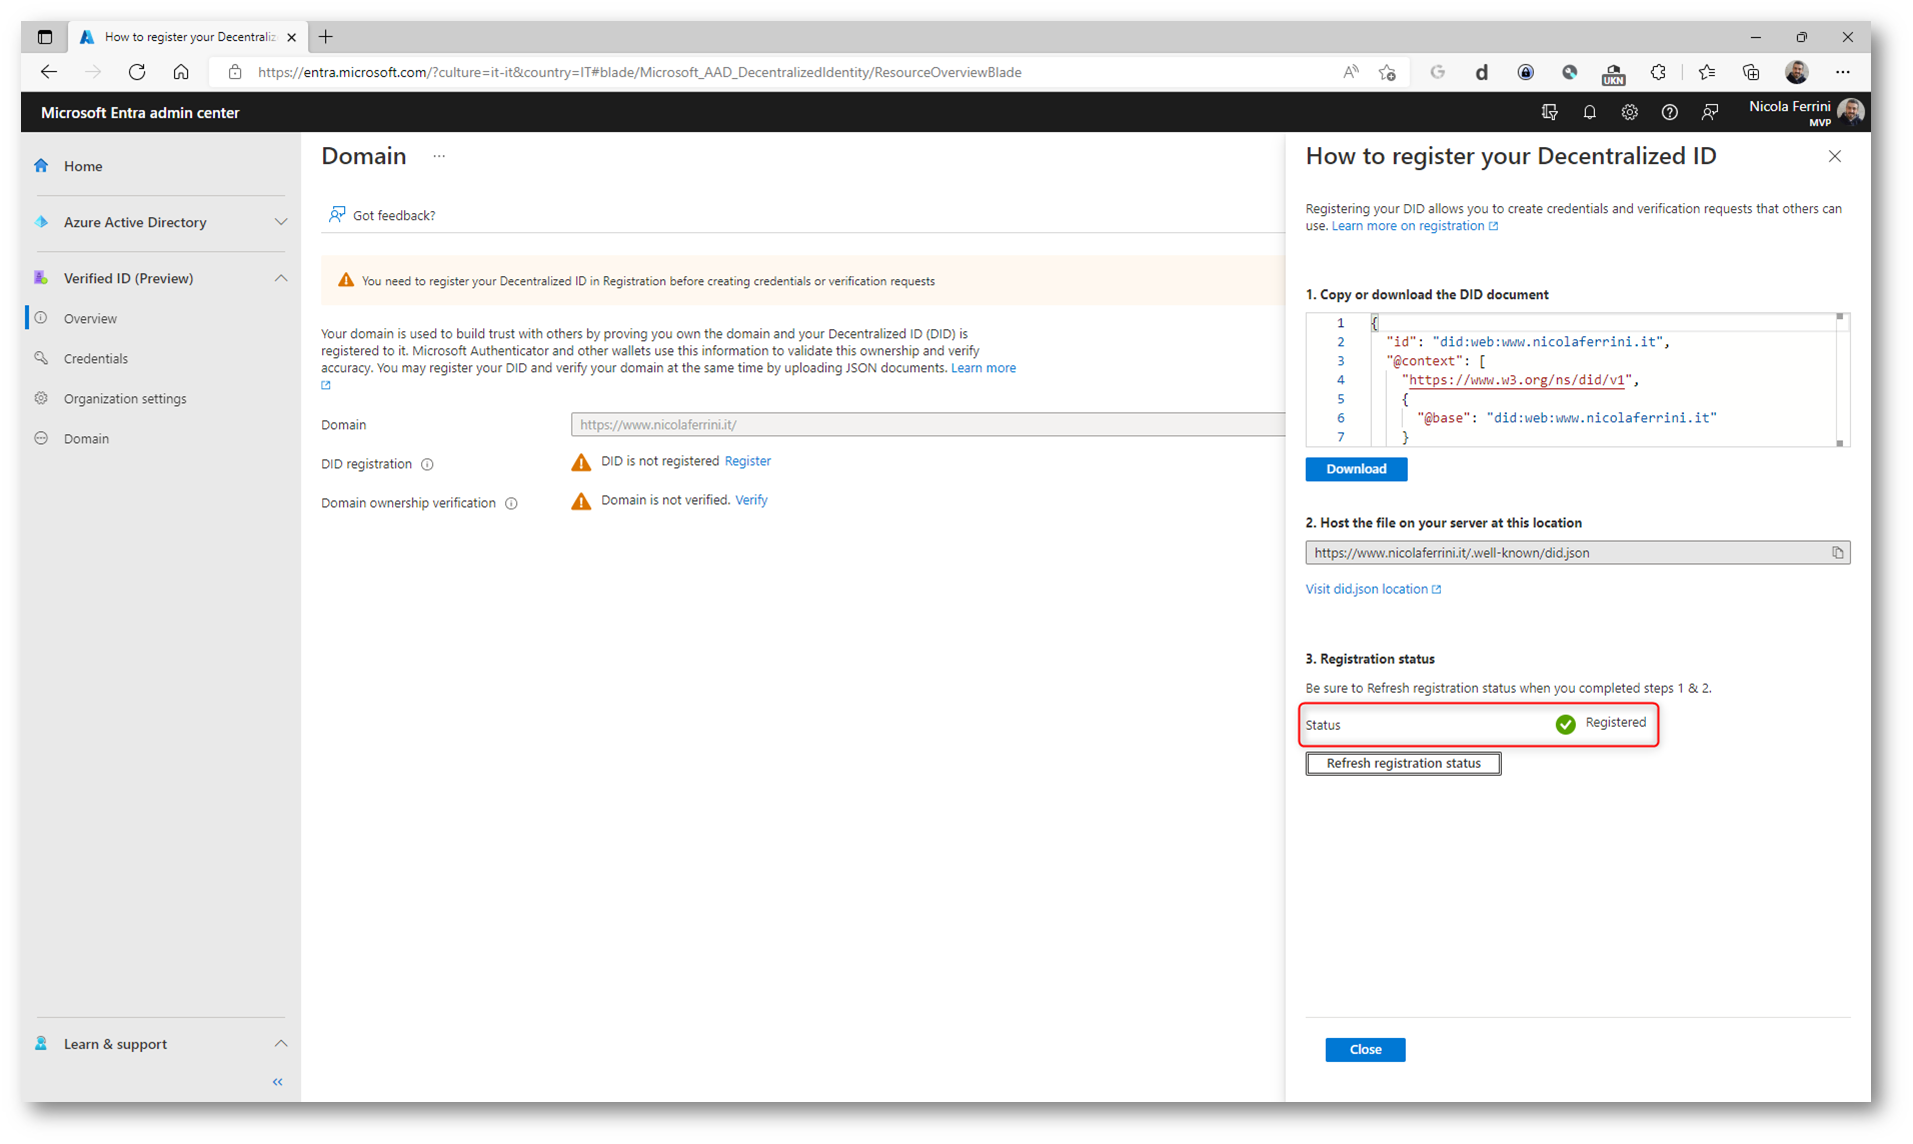Open the Learn more on registration link
This screenshot has height=1144, width=1913.
1414,226
